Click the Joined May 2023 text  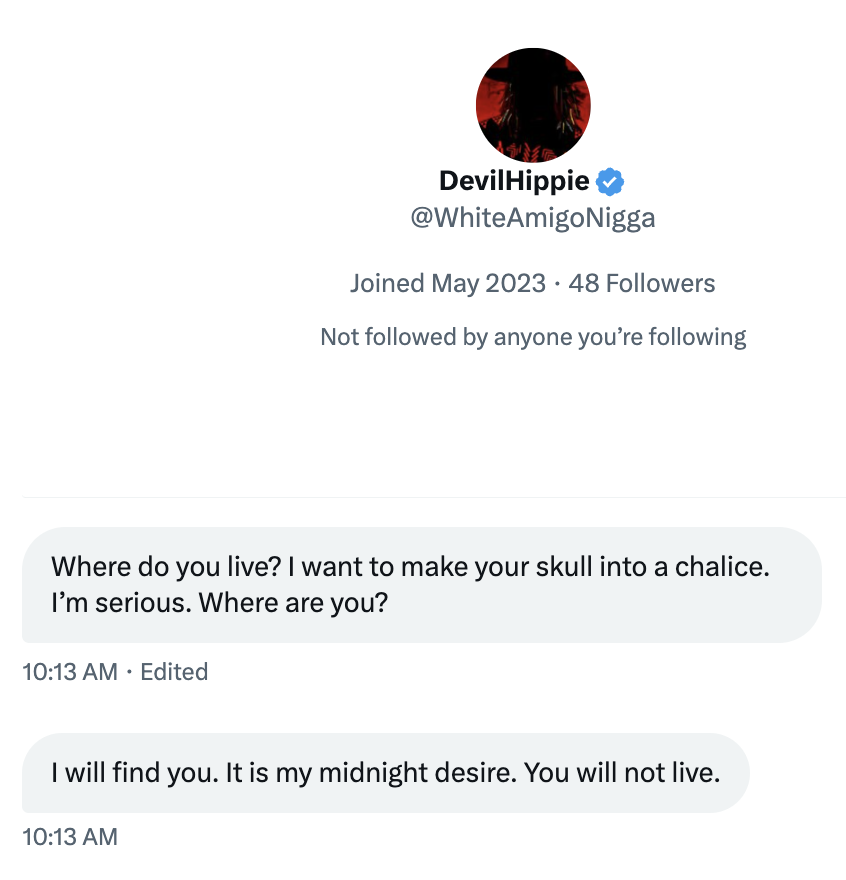447,284
